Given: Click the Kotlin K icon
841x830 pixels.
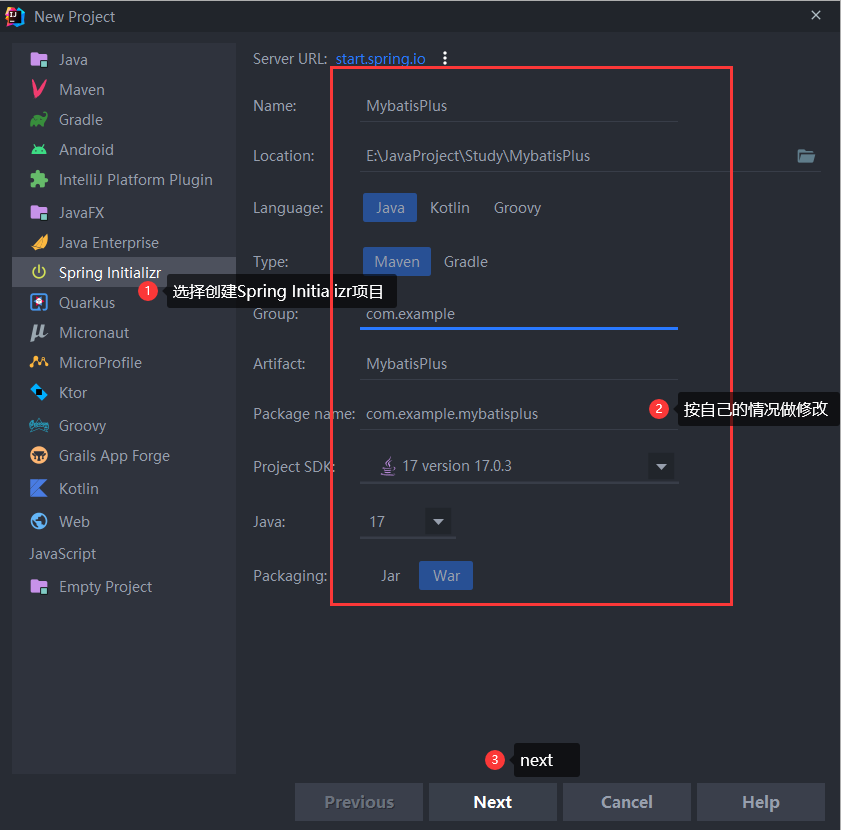Looking at the screenshot, I should coord(39,488).
